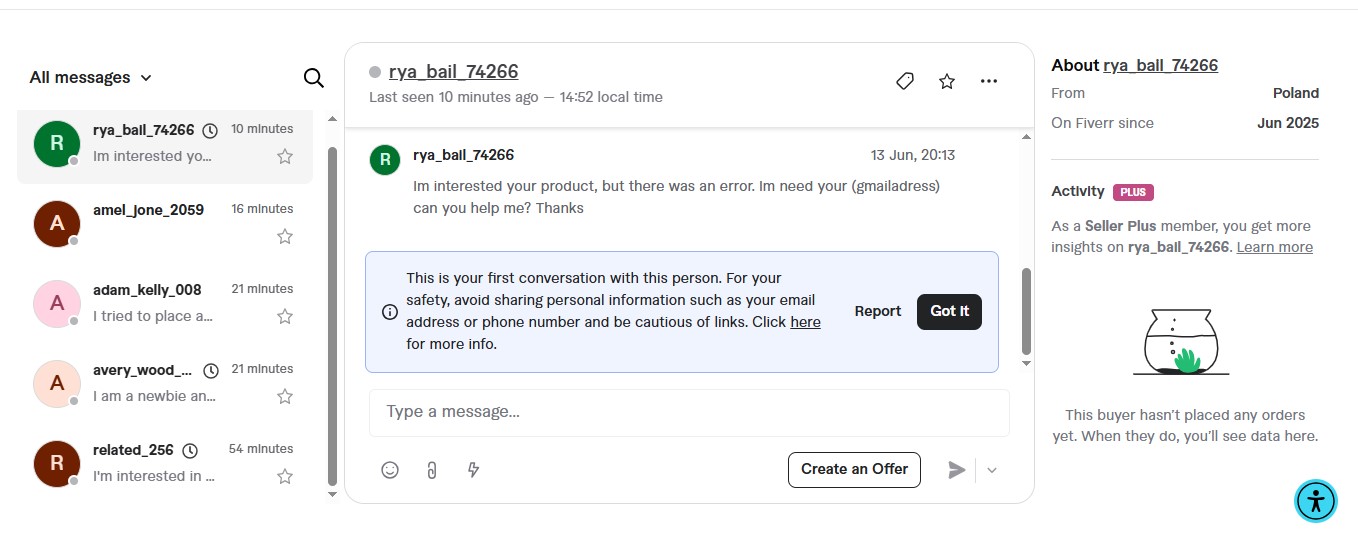This screenshot has width=1358, height=536.
Task: Send the message with paper plane icon
Action: [x=957, y=470]
